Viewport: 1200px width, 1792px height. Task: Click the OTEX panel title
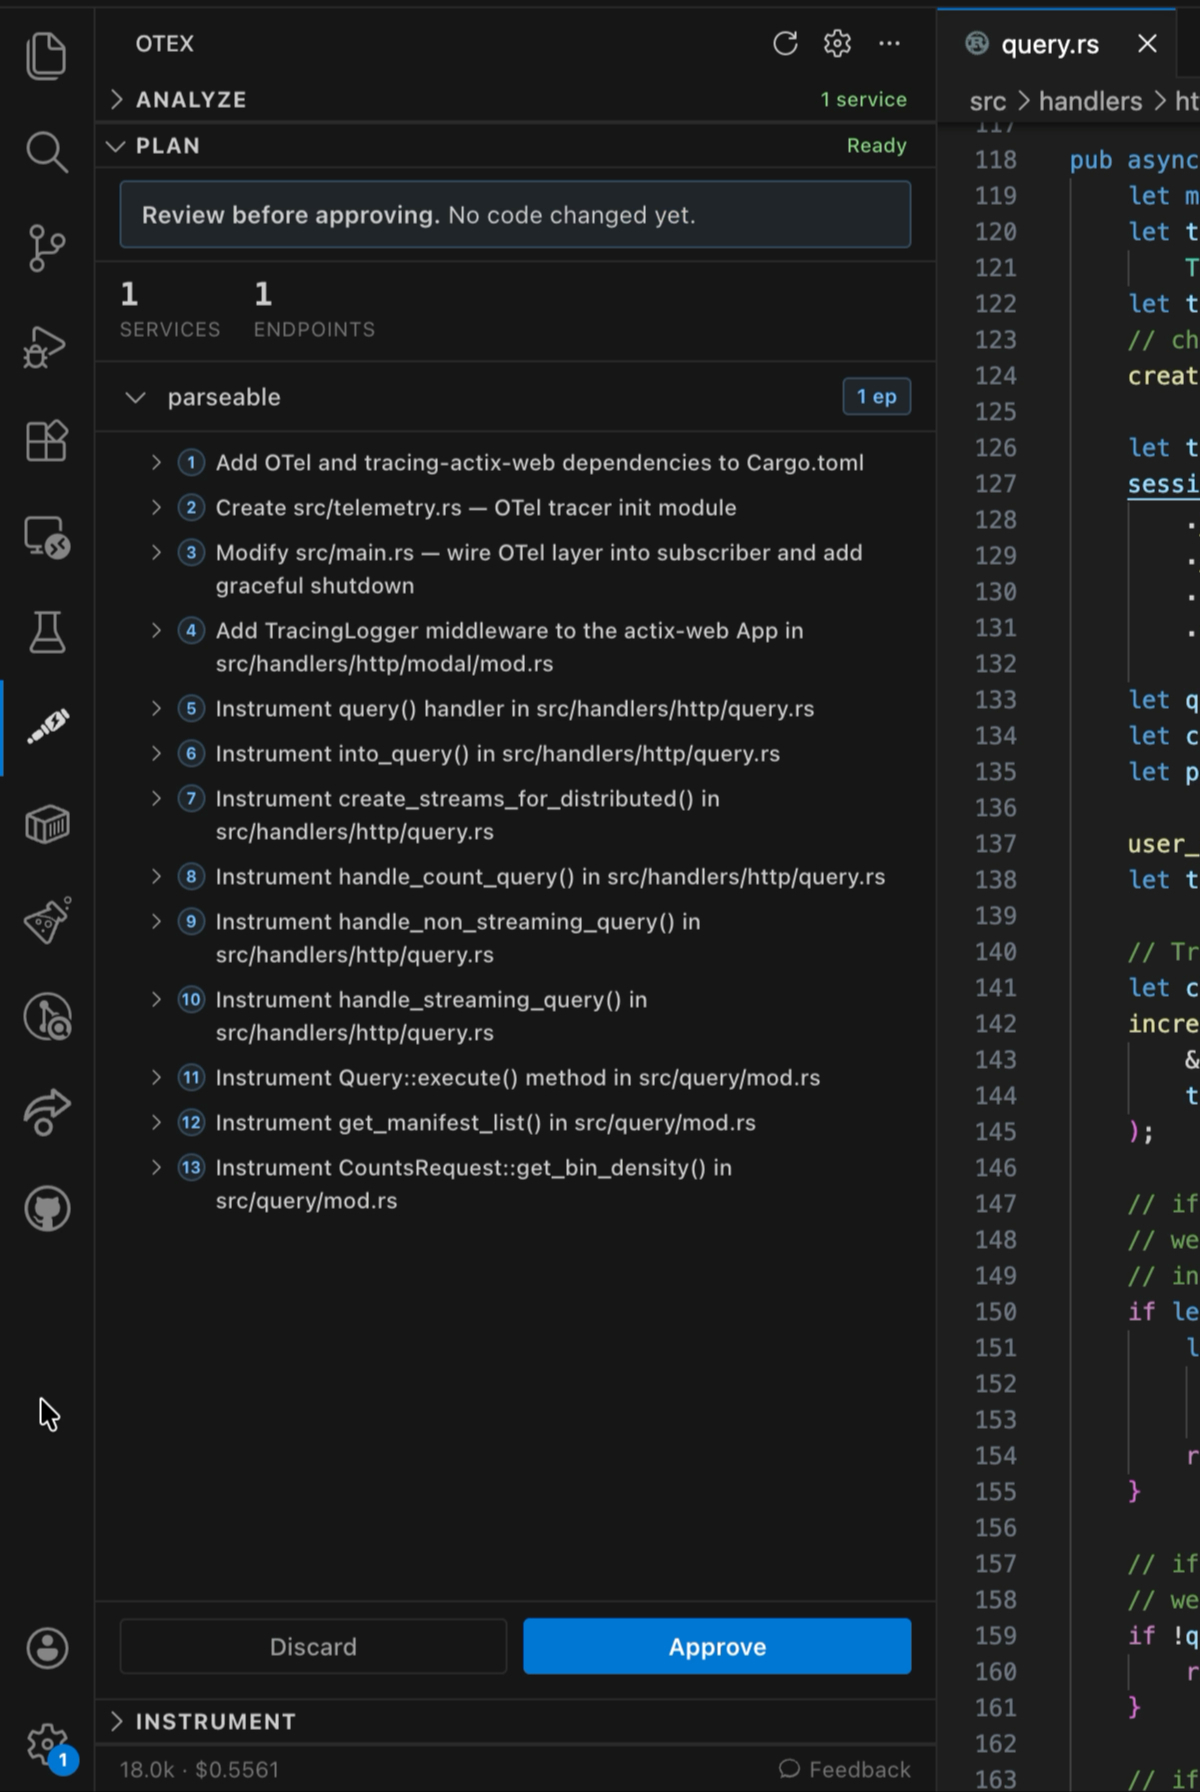(165, 43)
